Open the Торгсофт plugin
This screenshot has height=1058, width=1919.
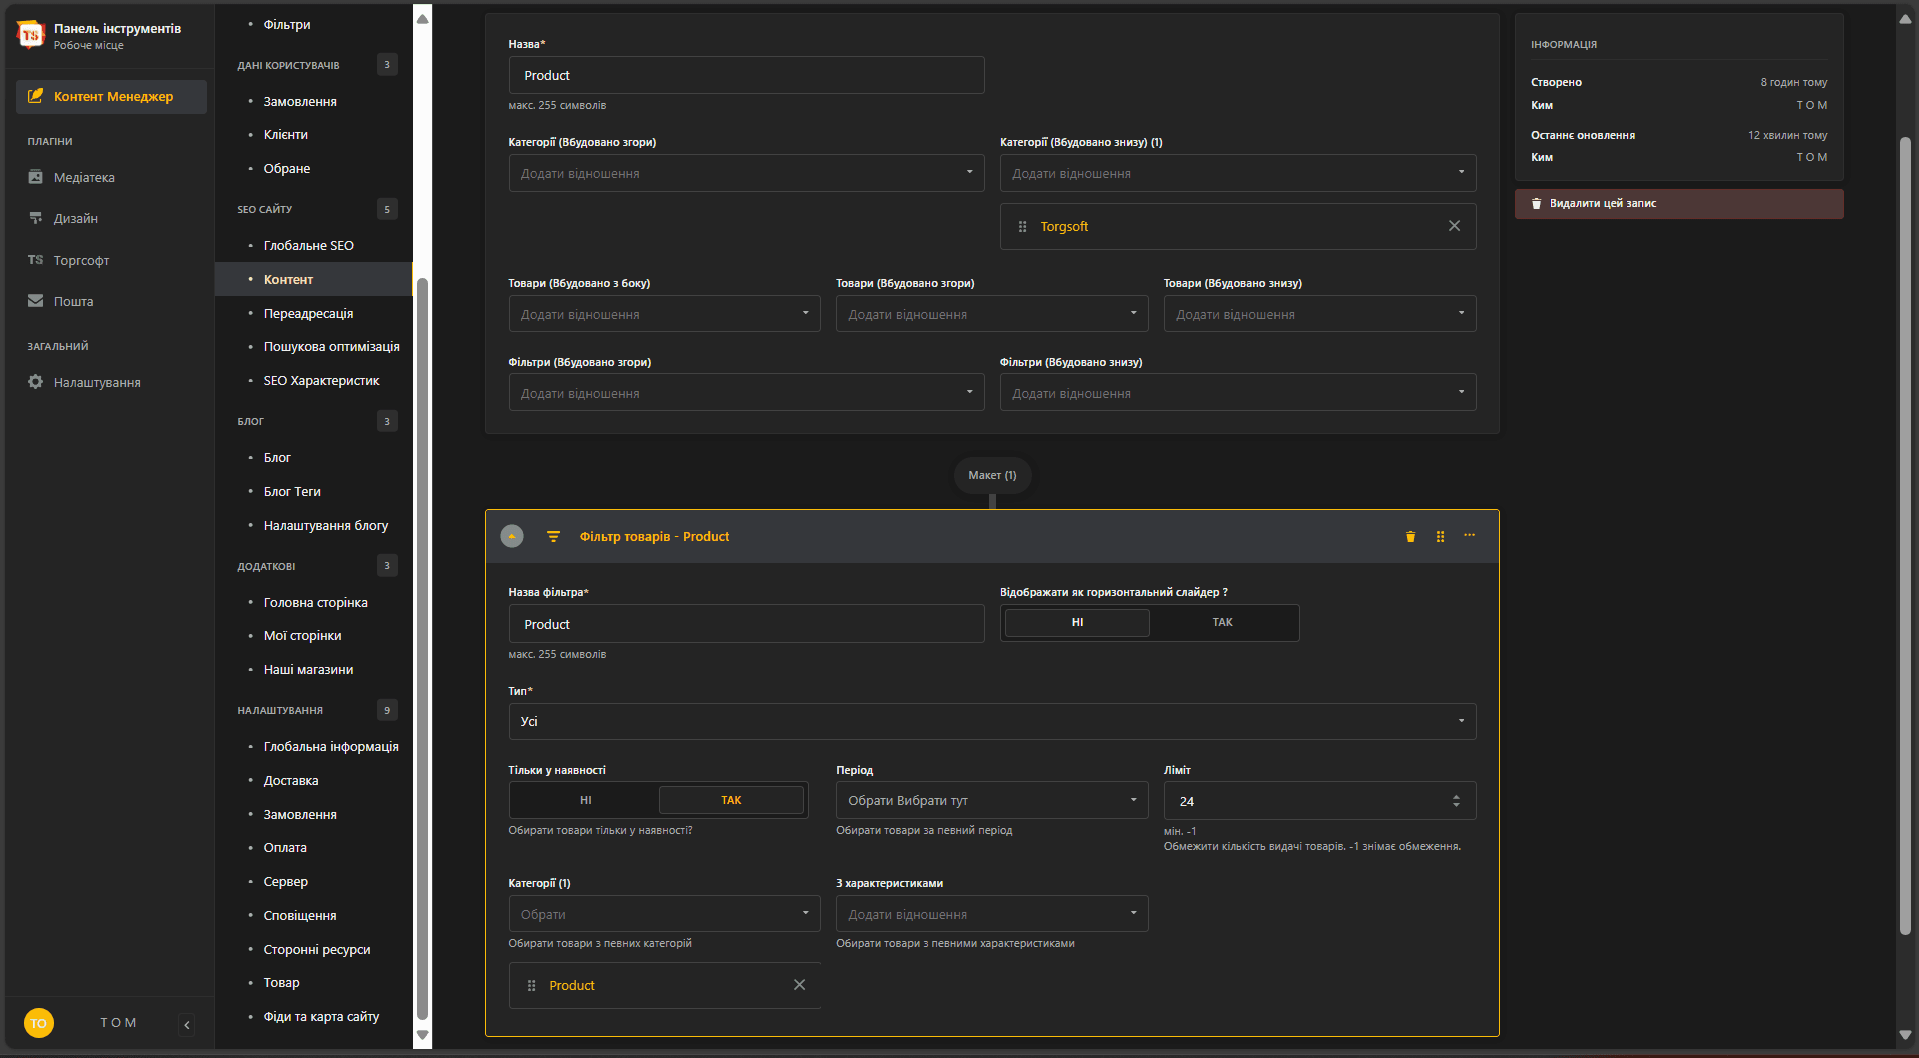click(x=81, y=260)
